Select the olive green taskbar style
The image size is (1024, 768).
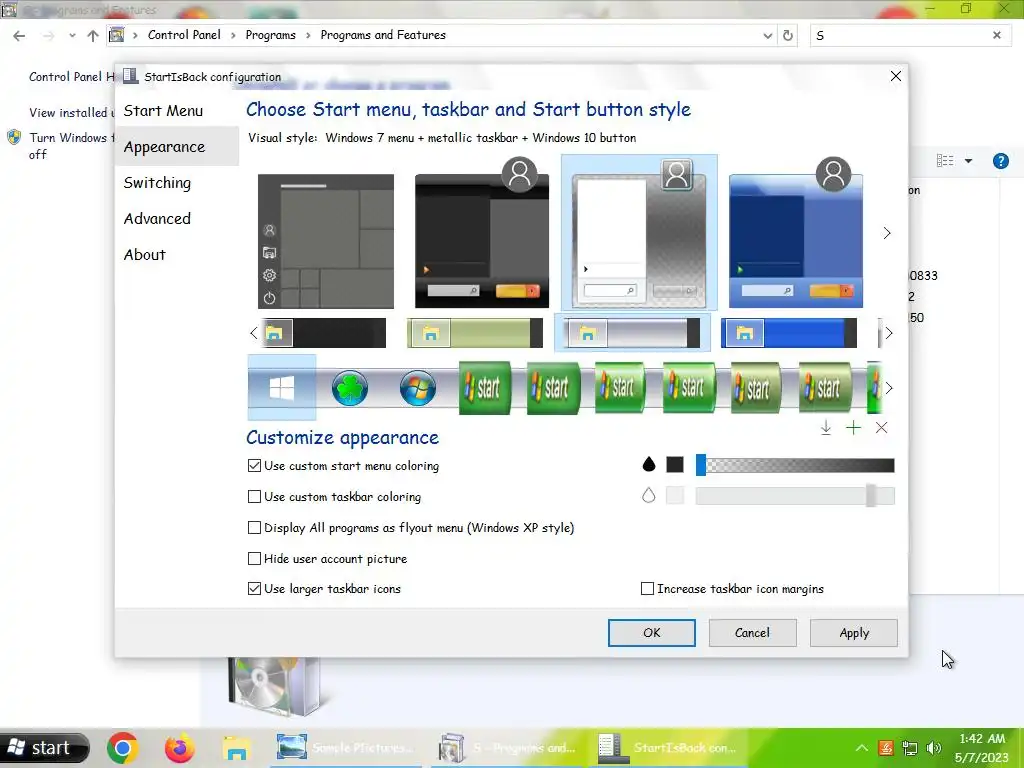[475, 333]
